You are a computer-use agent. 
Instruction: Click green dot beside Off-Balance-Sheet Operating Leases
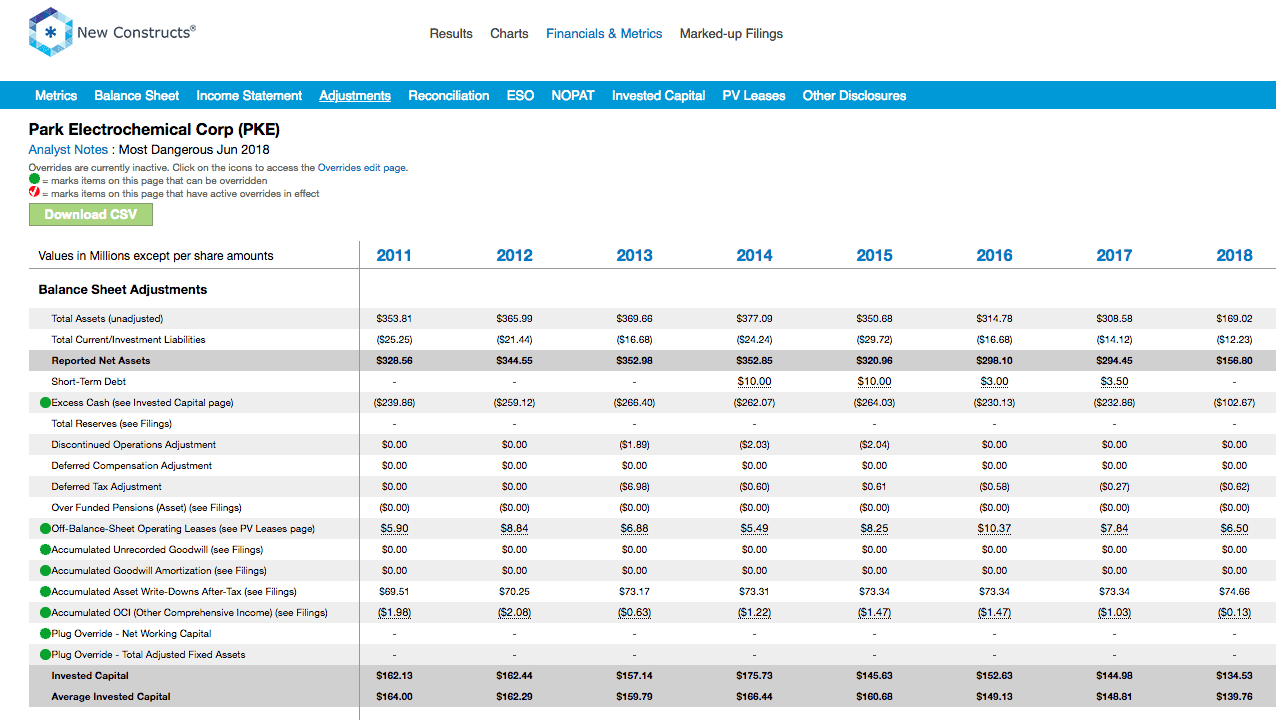tap(45, 528)
